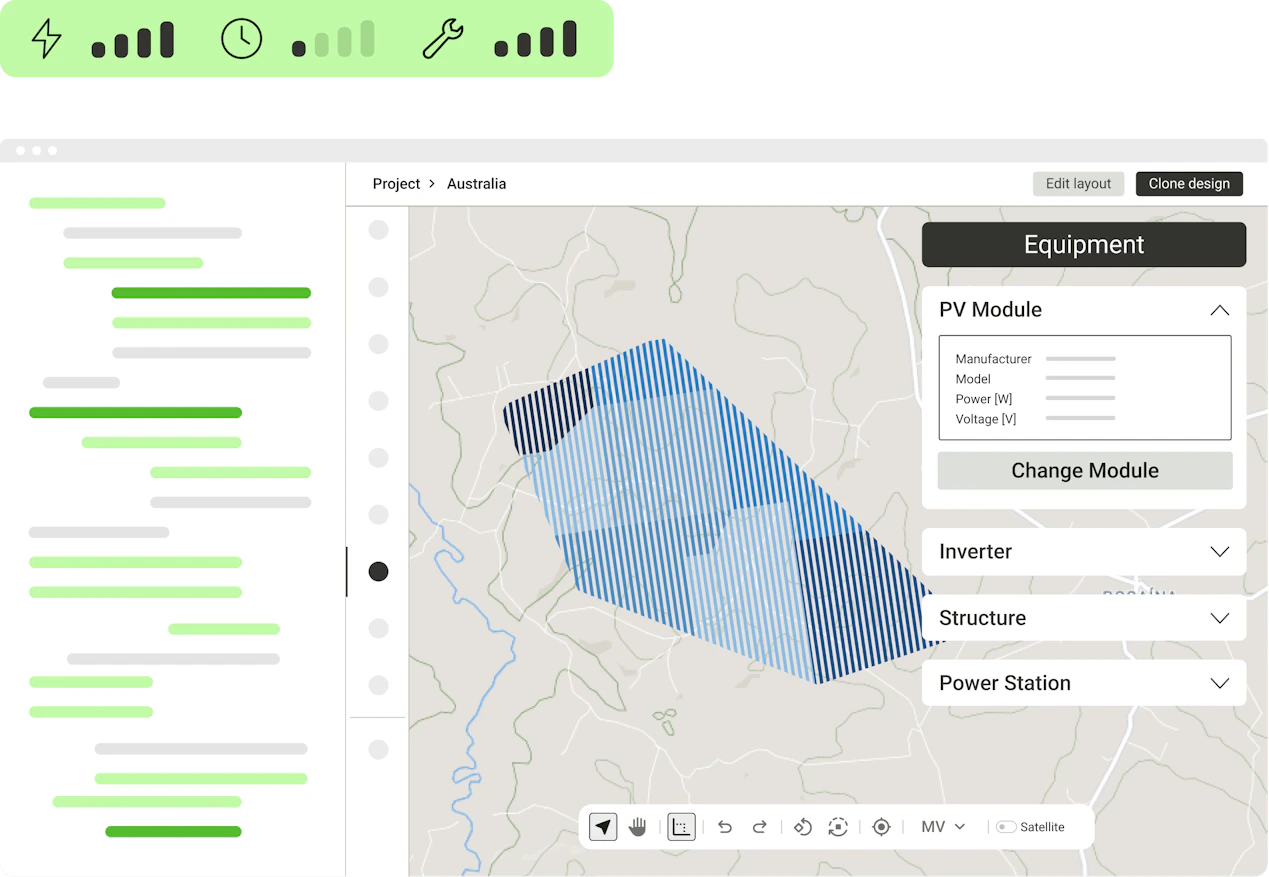The height and width of the screenshot is (877, 1269).
Task: Click the Edit layout button
Action: click(1078, 184)
